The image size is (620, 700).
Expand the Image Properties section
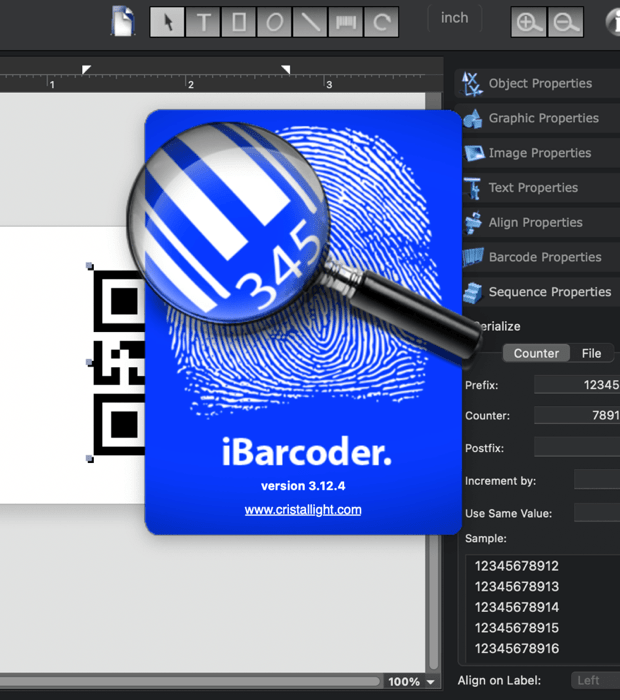click(540, 153)
